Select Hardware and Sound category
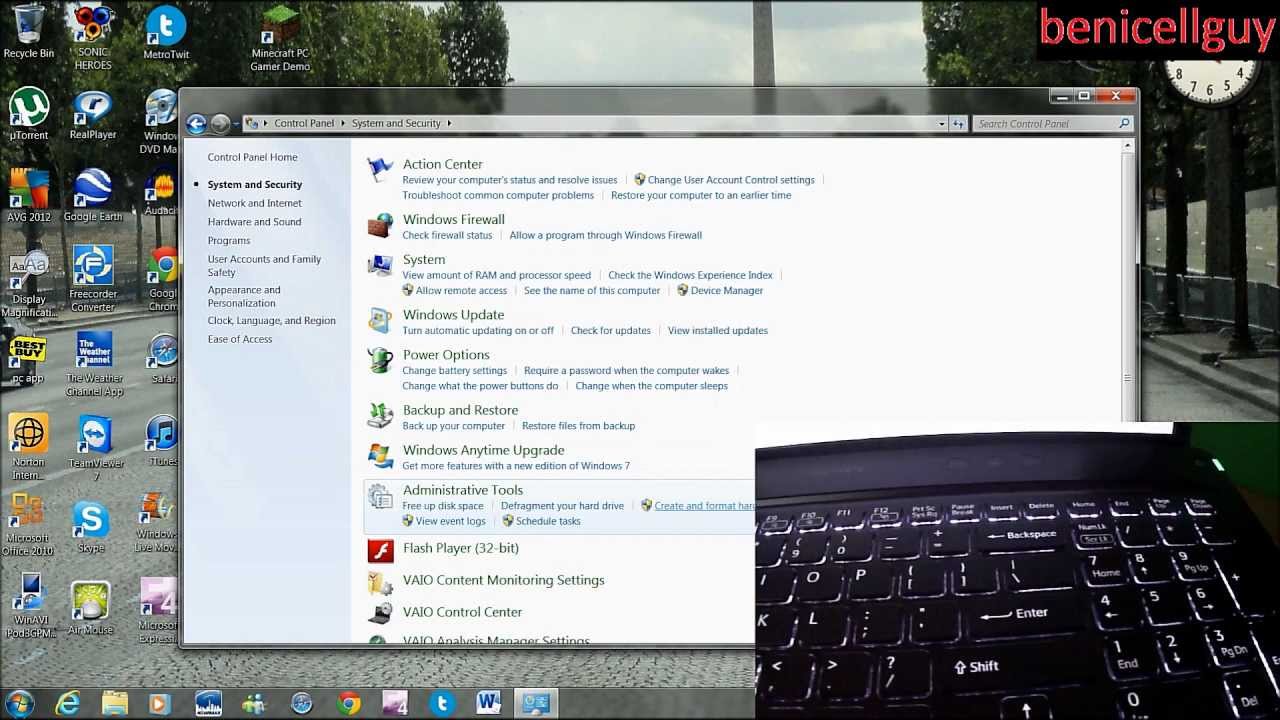Image resolution: width=1280 pixels, height=720 pixels. (x=254, y=222)
